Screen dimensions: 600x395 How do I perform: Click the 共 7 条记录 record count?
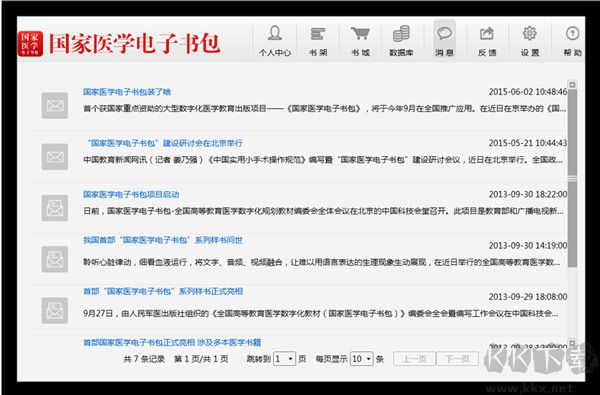144,359
